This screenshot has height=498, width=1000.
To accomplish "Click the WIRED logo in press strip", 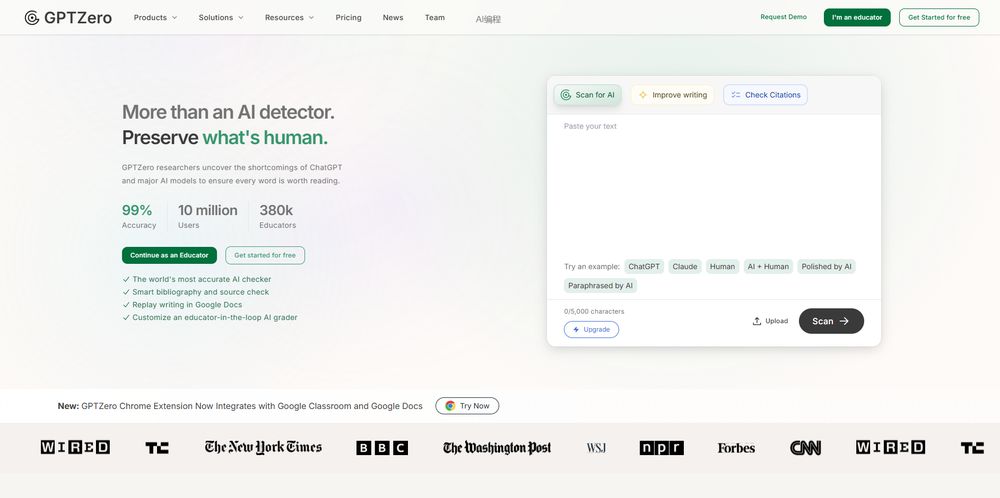I will [75, 447].
